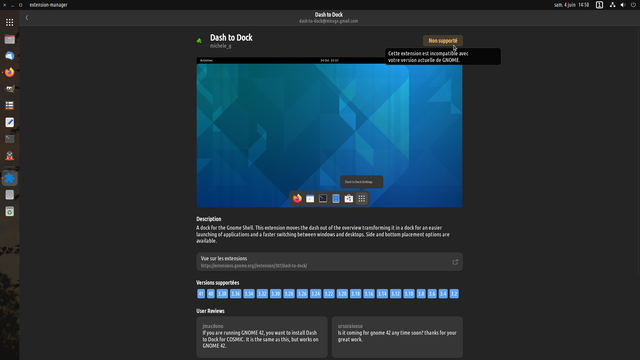Select the version 3.18 badge
The width and height of the screenshot is (640, 360).
click(x=356, y=294)
